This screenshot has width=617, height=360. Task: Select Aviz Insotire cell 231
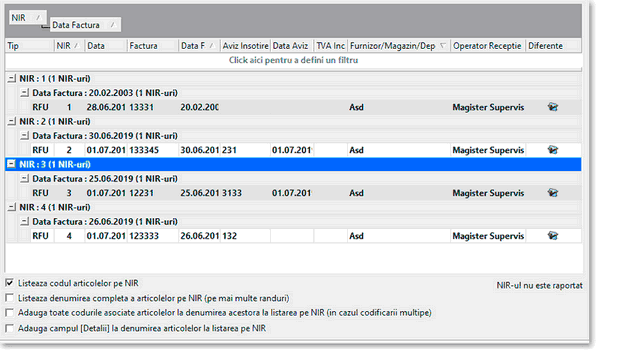click(245, 150)
